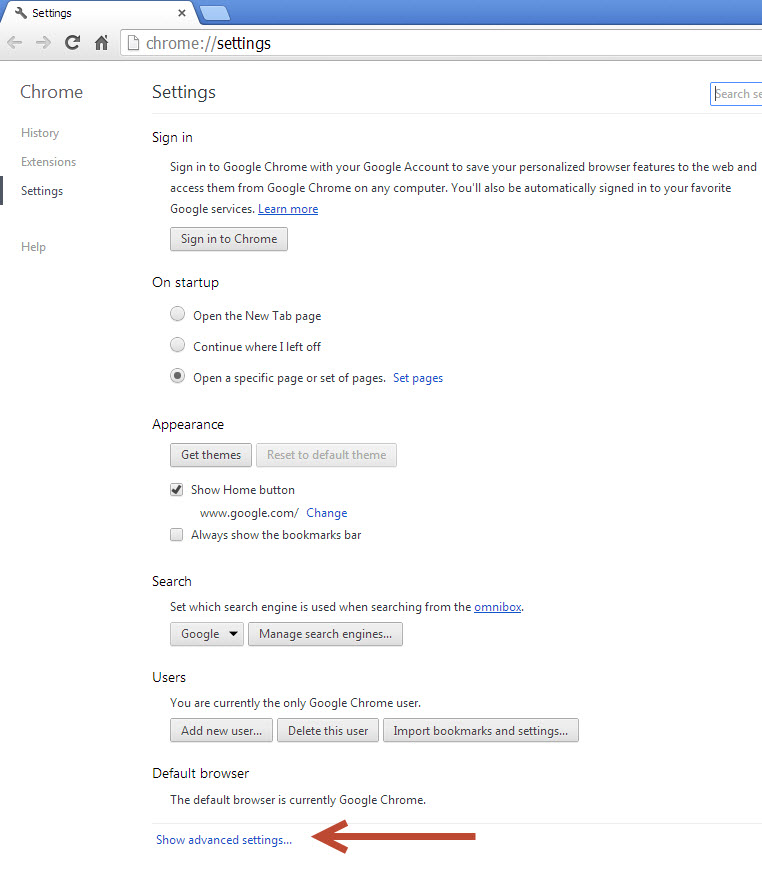Click Delete this user button
762x895 pixels.
328,731
